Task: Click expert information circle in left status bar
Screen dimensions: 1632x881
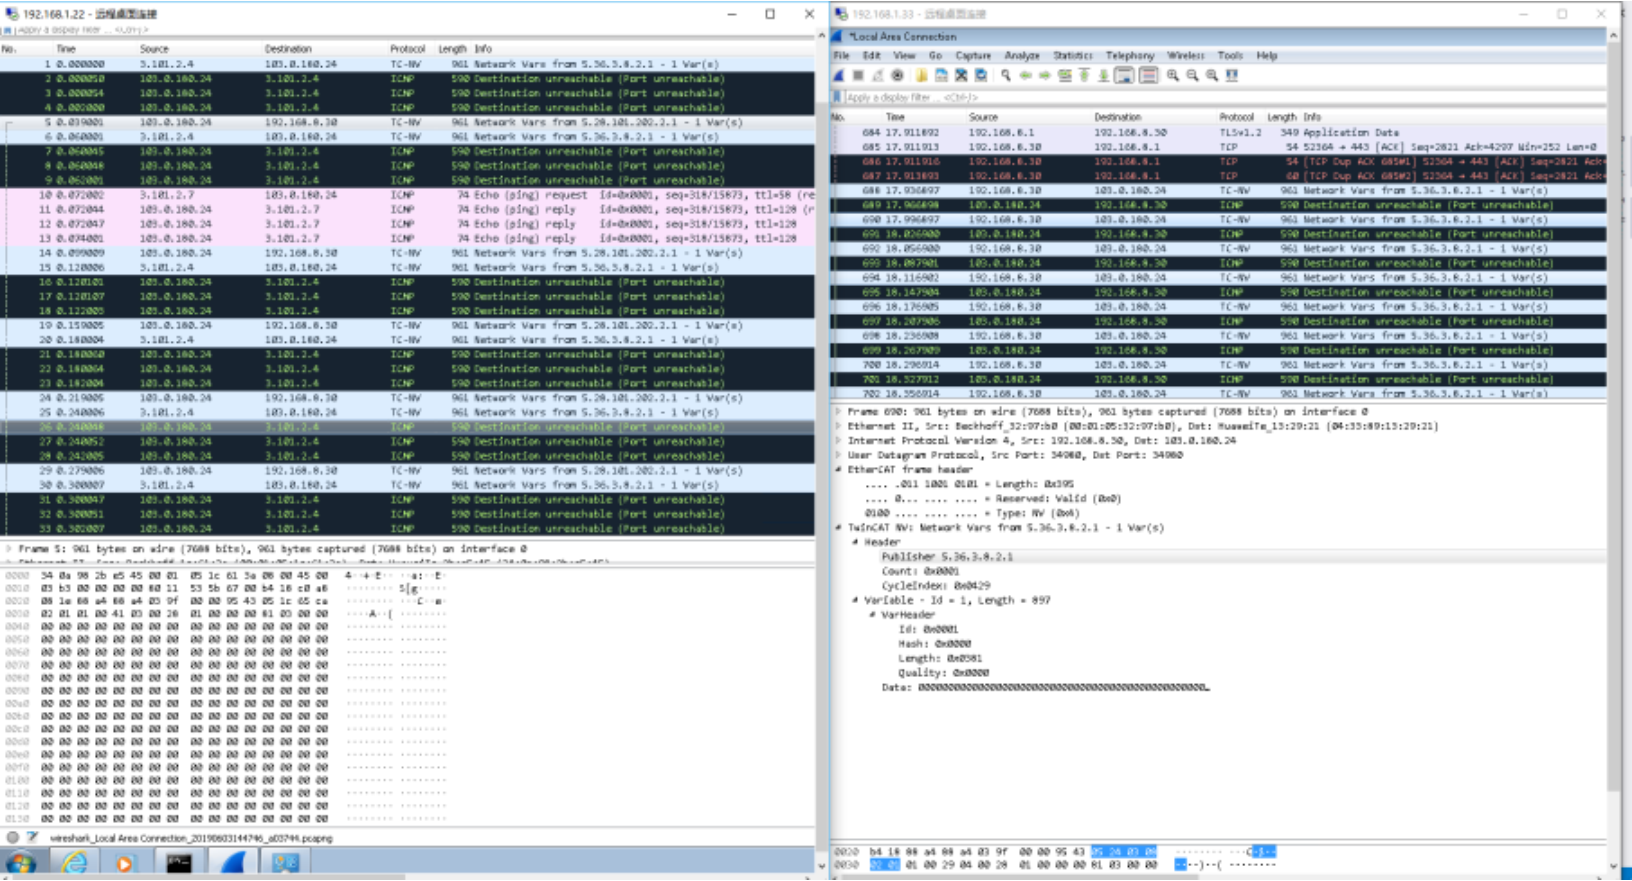Action: coord(12,838)
